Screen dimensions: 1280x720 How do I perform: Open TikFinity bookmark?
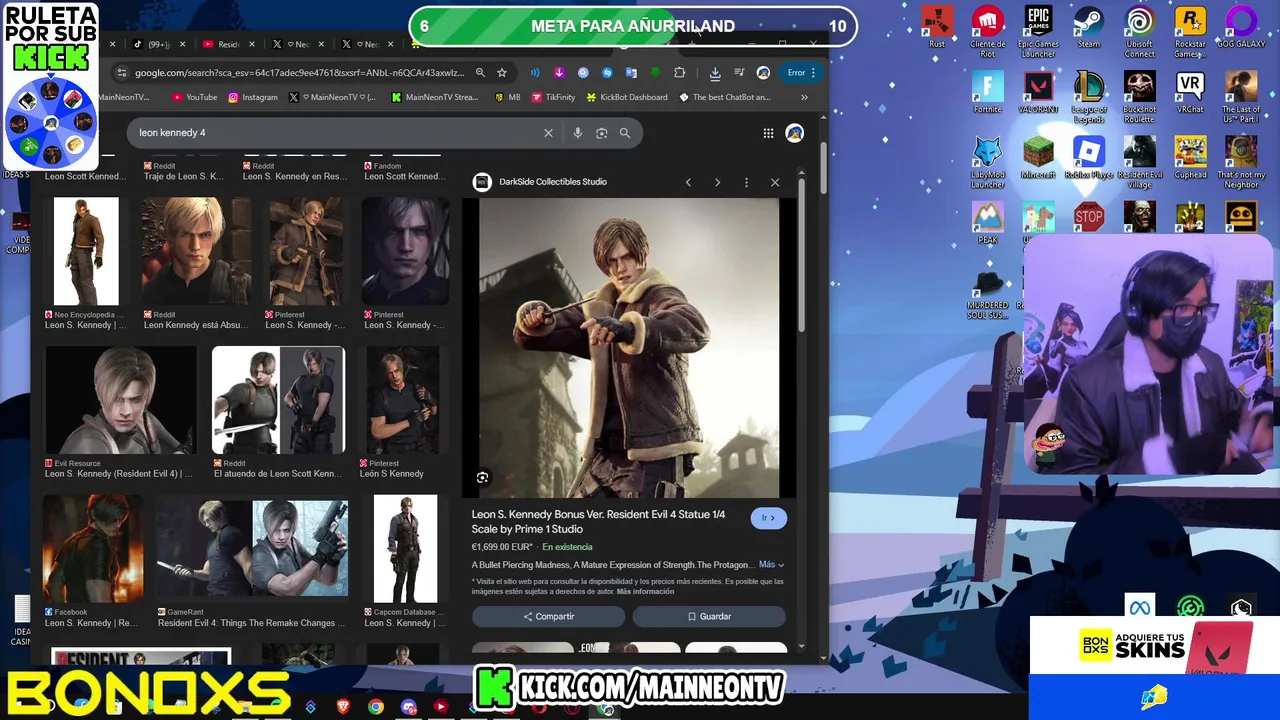(x=553, y=97)
